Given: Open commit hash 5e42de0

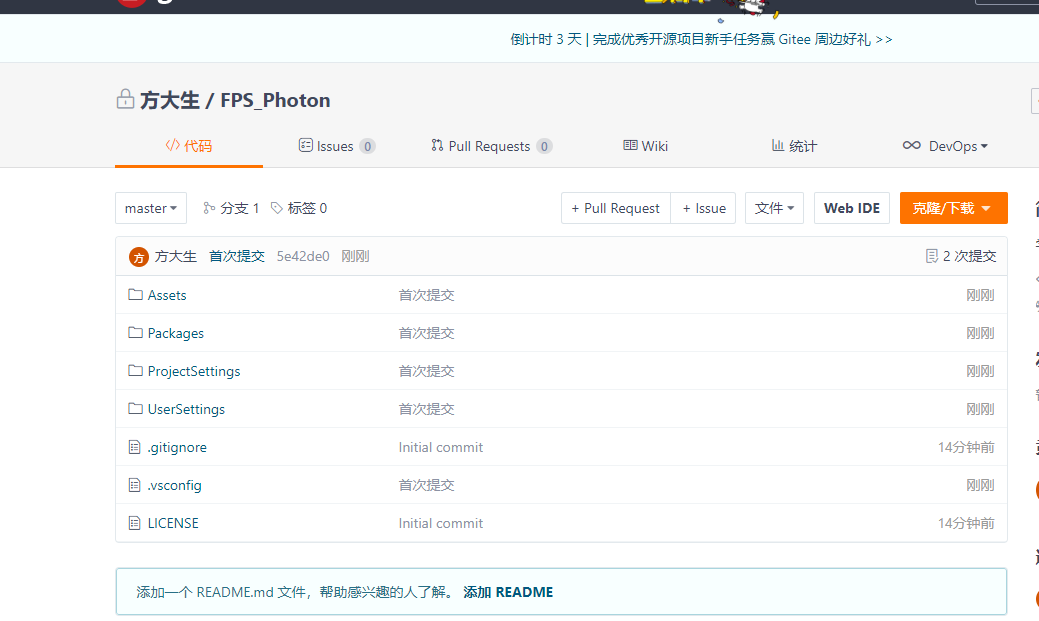Looking at the screenshot, I should 303,256.
